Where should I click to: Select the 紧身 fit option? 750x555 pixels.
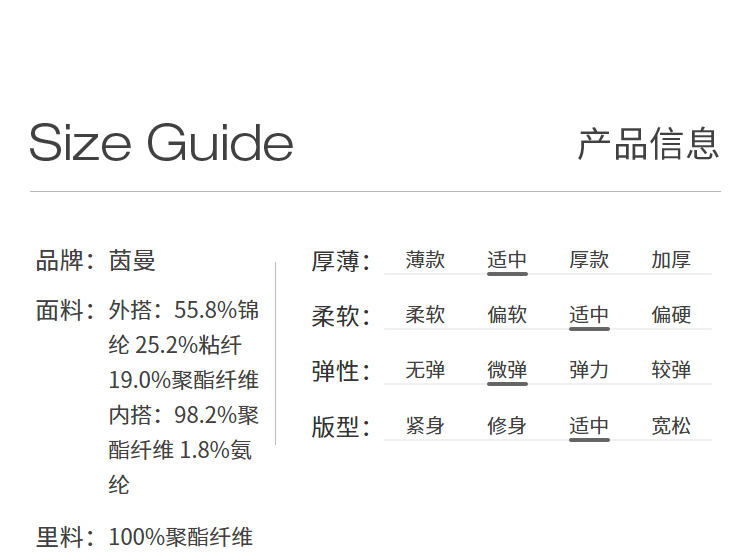(x=425, y=426)
